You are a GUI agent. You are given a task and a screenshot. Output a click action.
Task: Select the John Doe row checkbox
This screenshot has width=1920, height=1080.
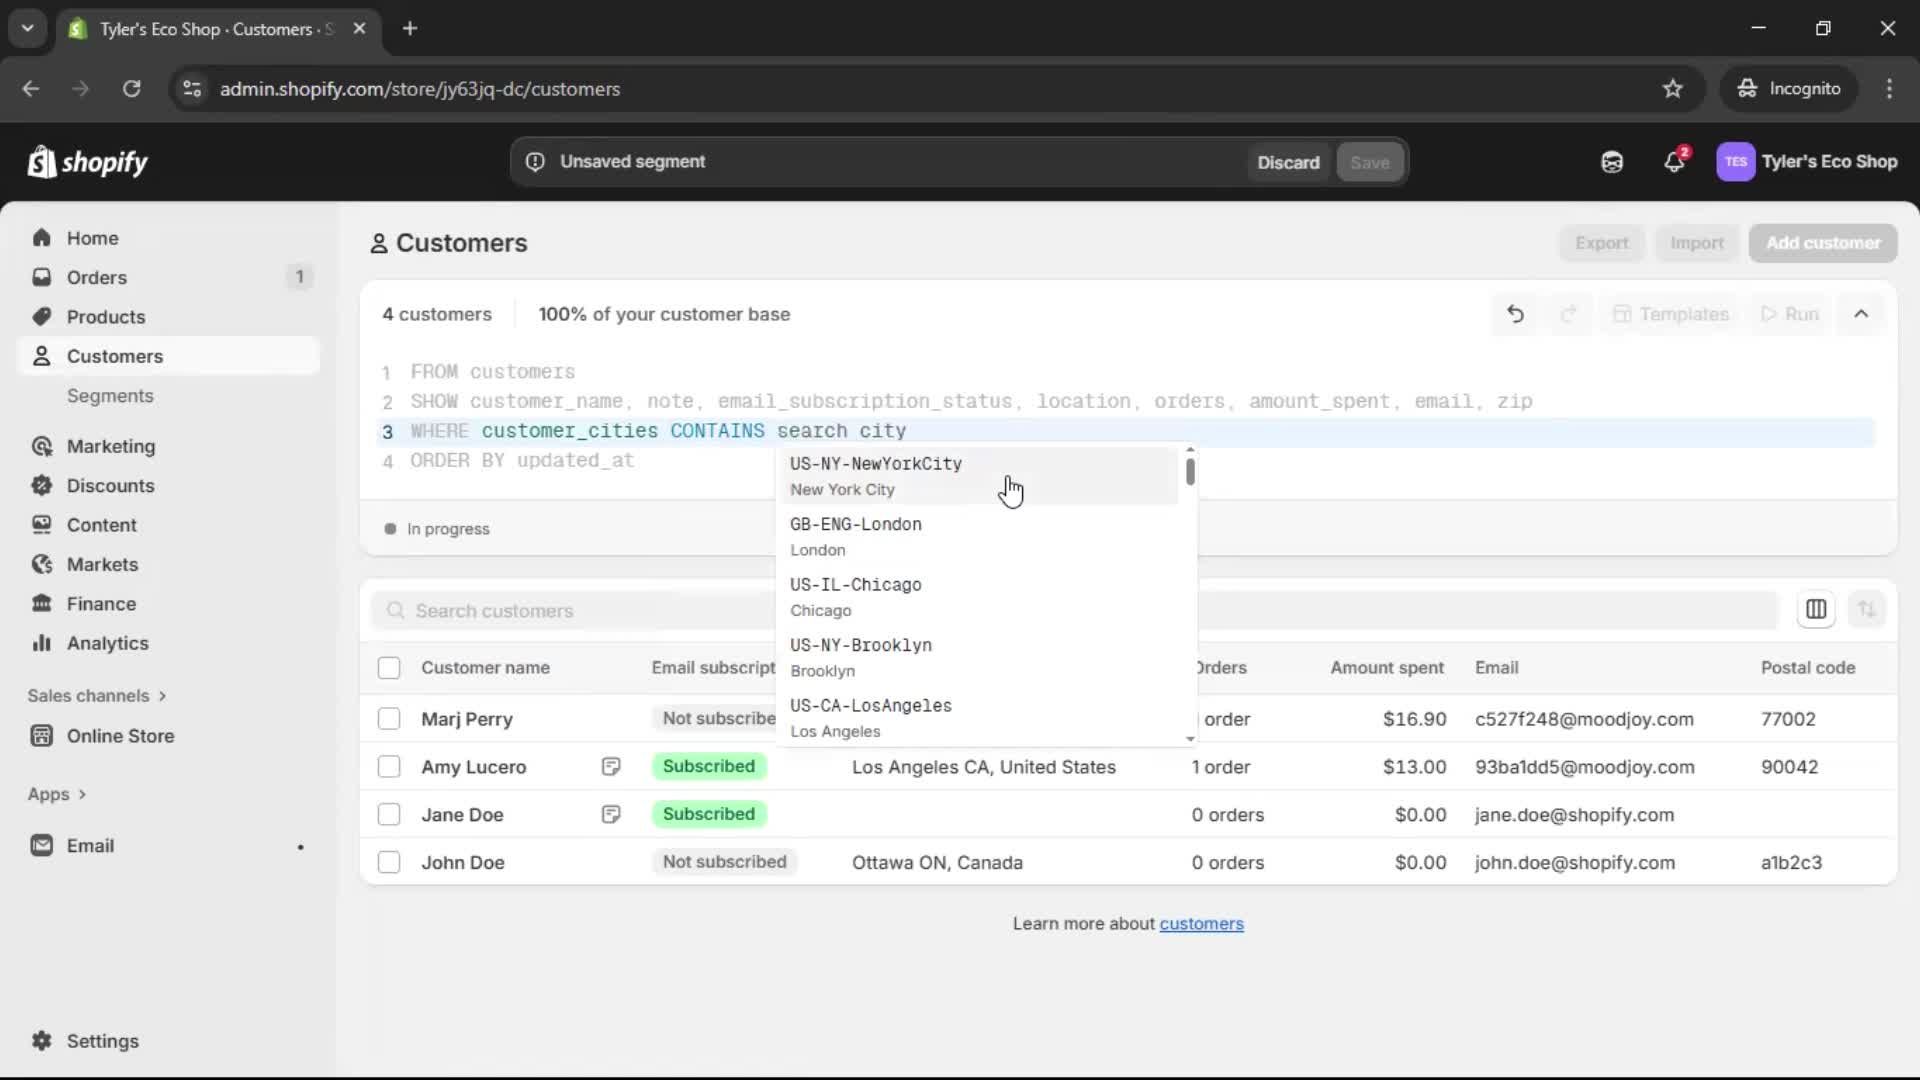pyautogui.click(x=389, y=862)
